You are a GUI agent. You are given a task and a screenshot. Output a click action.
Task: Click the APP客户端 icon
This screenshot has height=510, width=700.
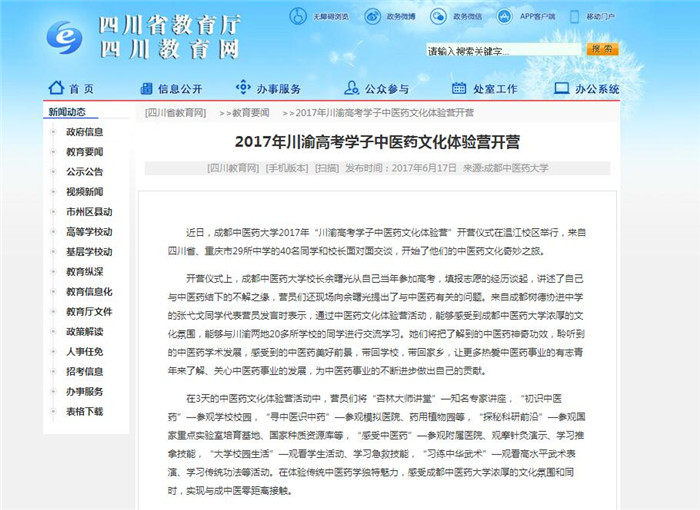click(506, 16)
